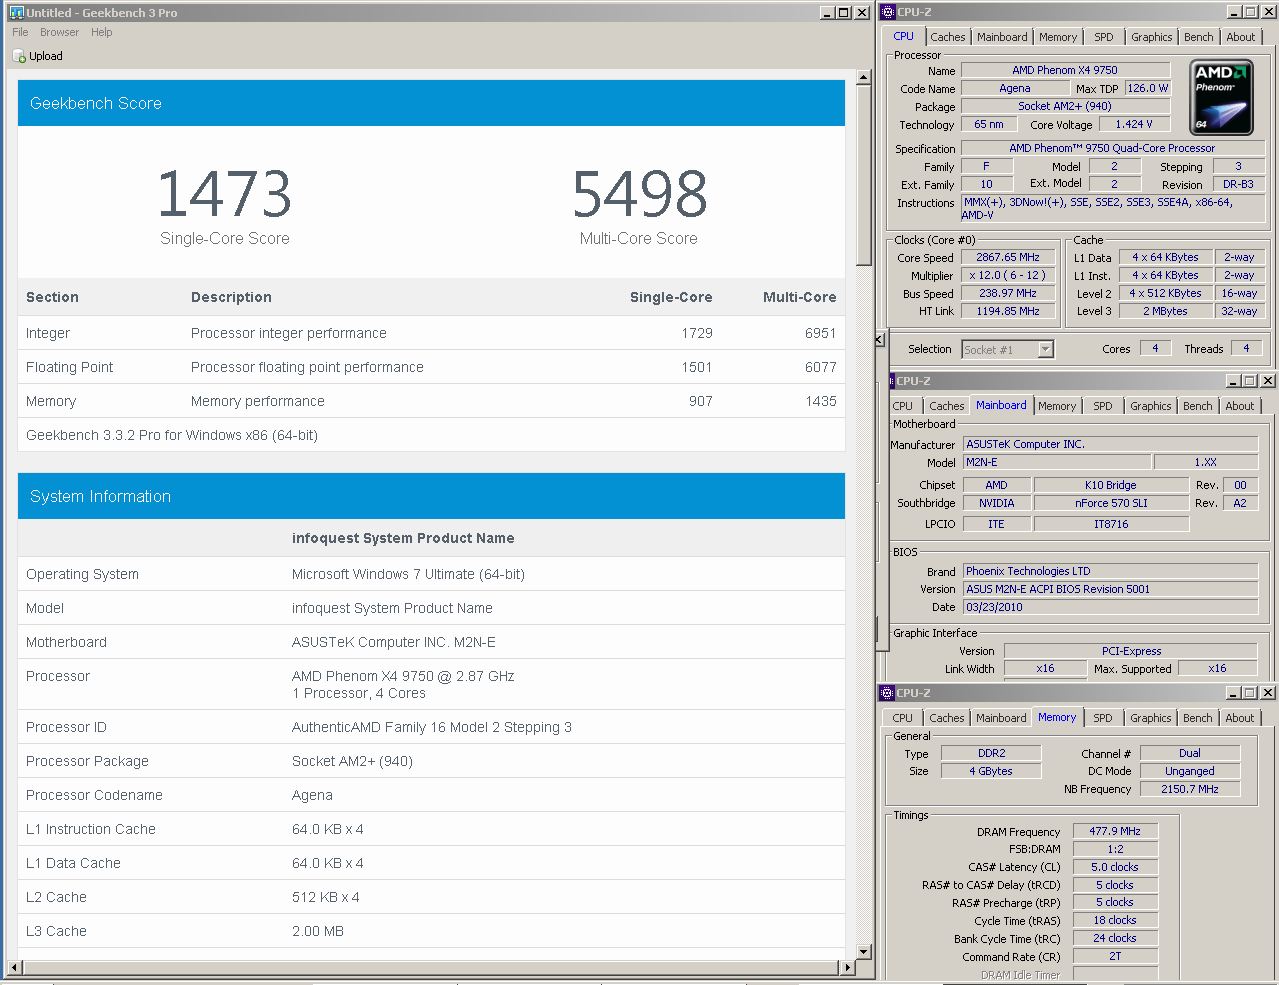Click the Command Rate 2T field
The width and height of the screenshot is (1279, 985).
point(1115,957)
